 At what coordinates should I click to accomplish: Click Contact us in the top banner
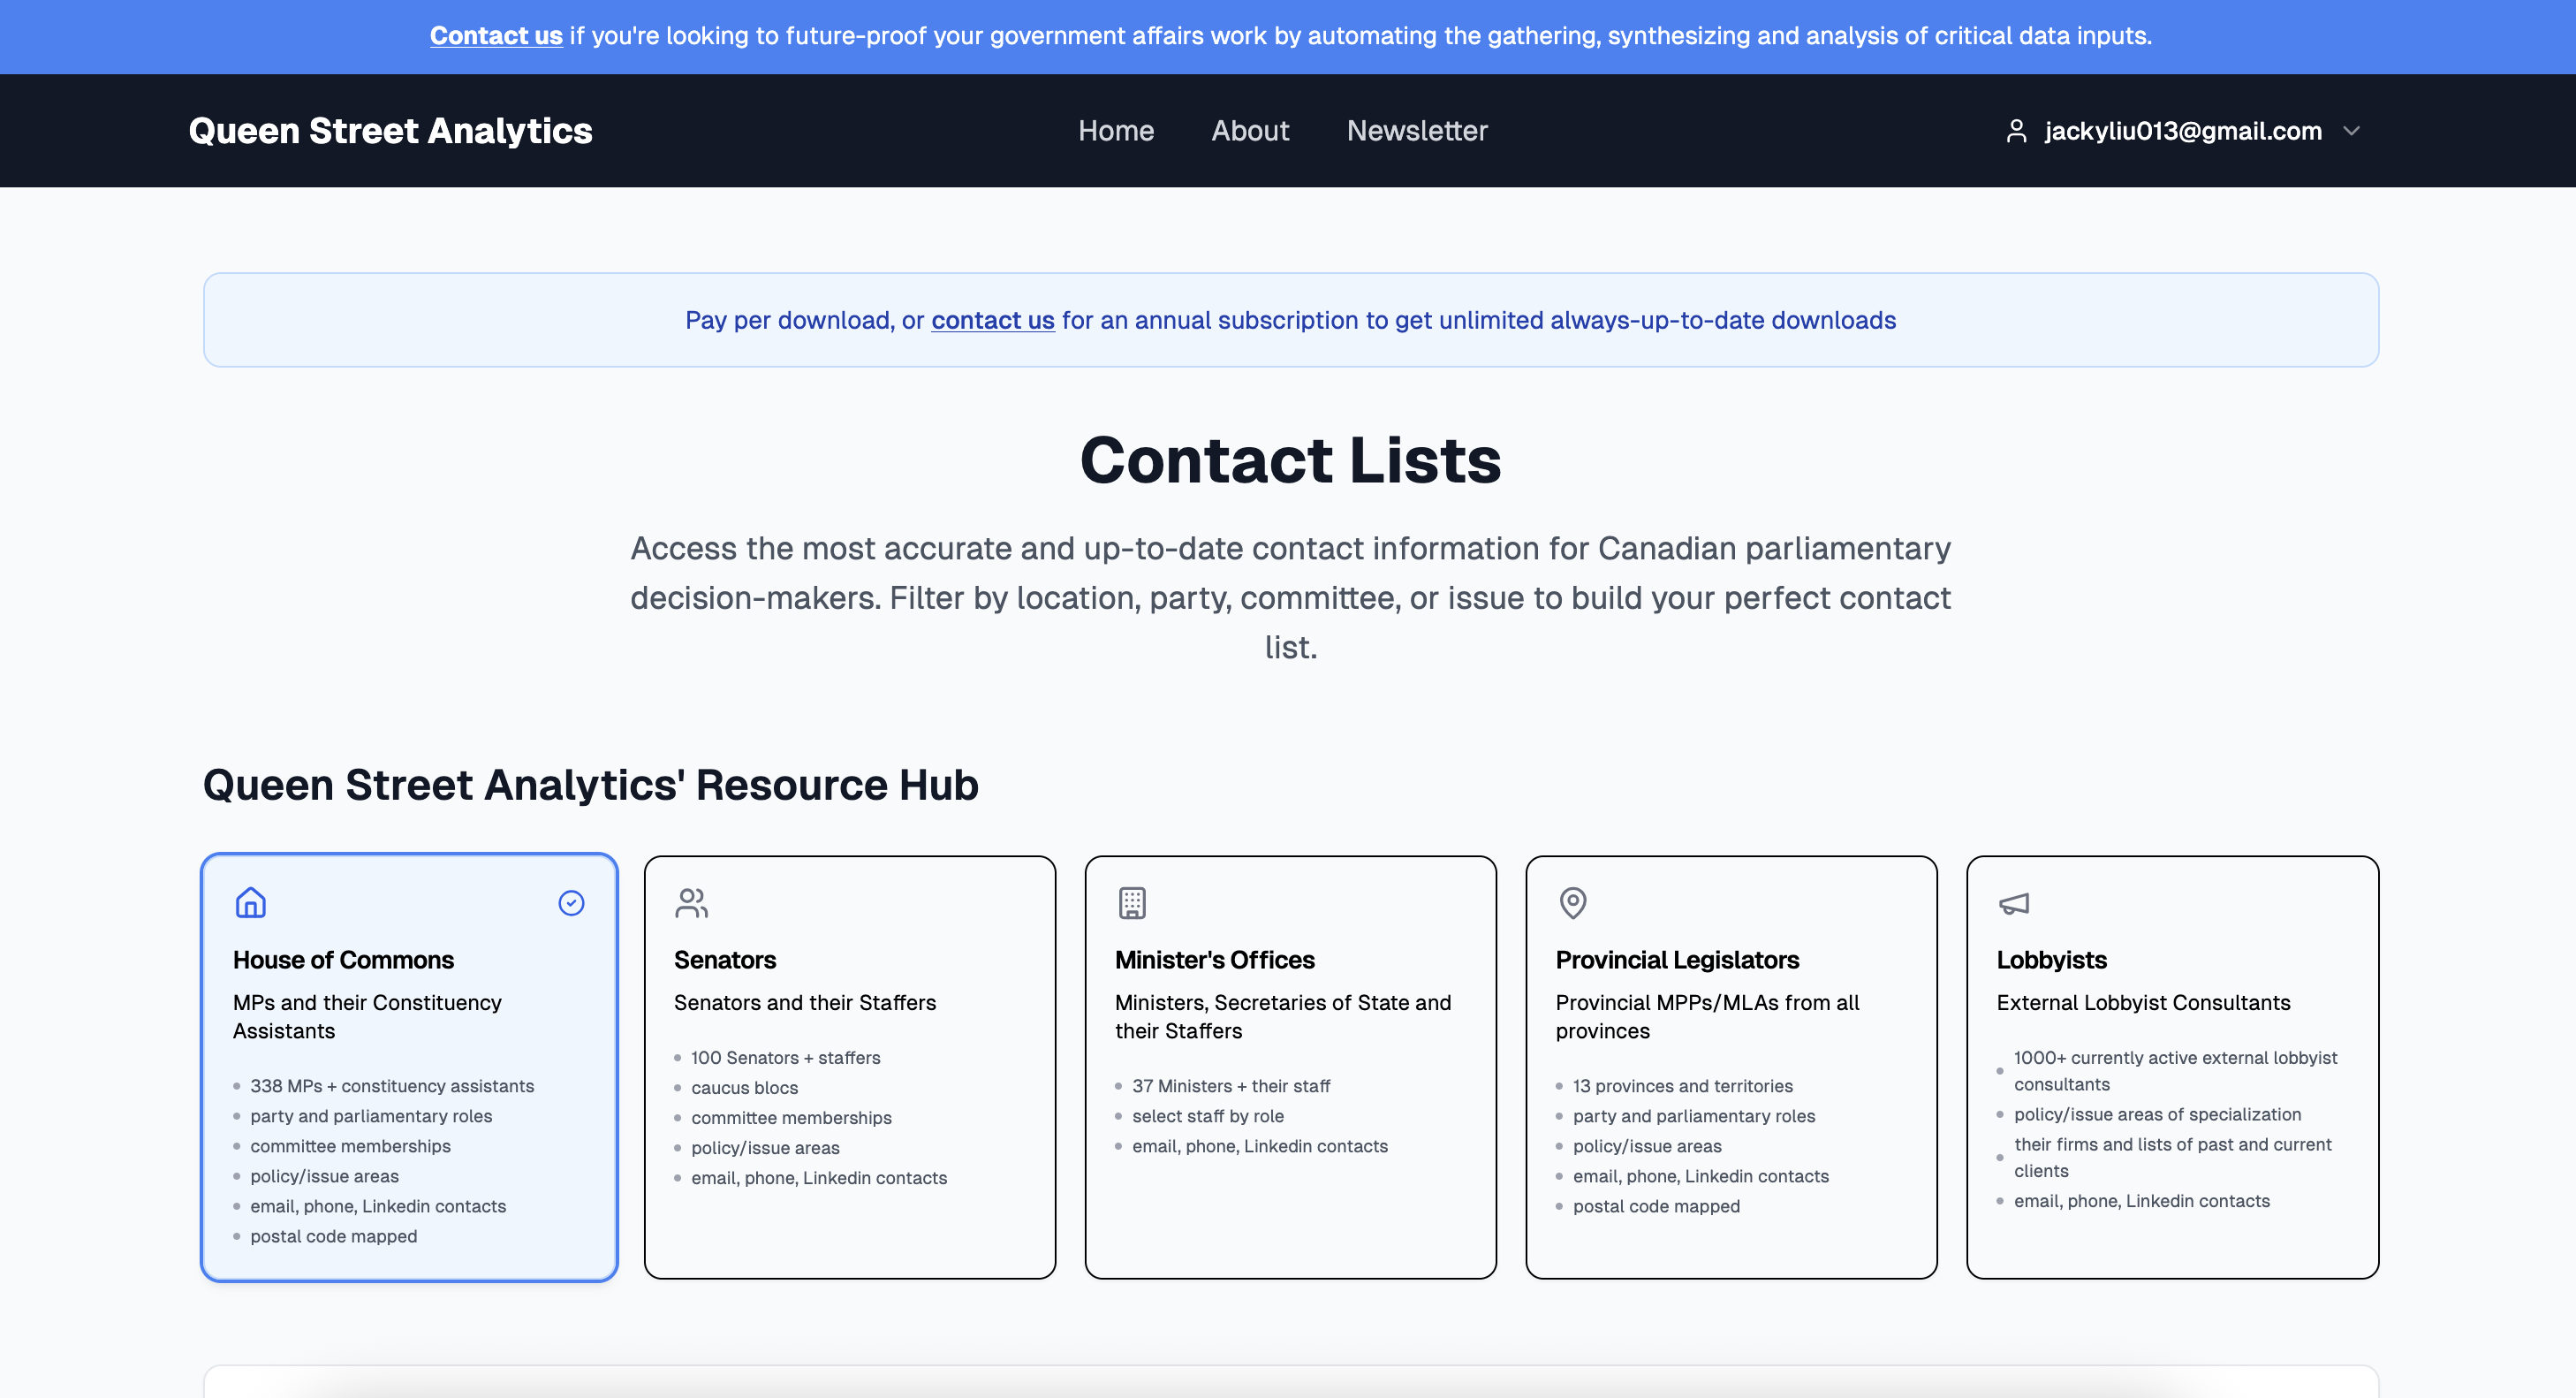[496, 36]
